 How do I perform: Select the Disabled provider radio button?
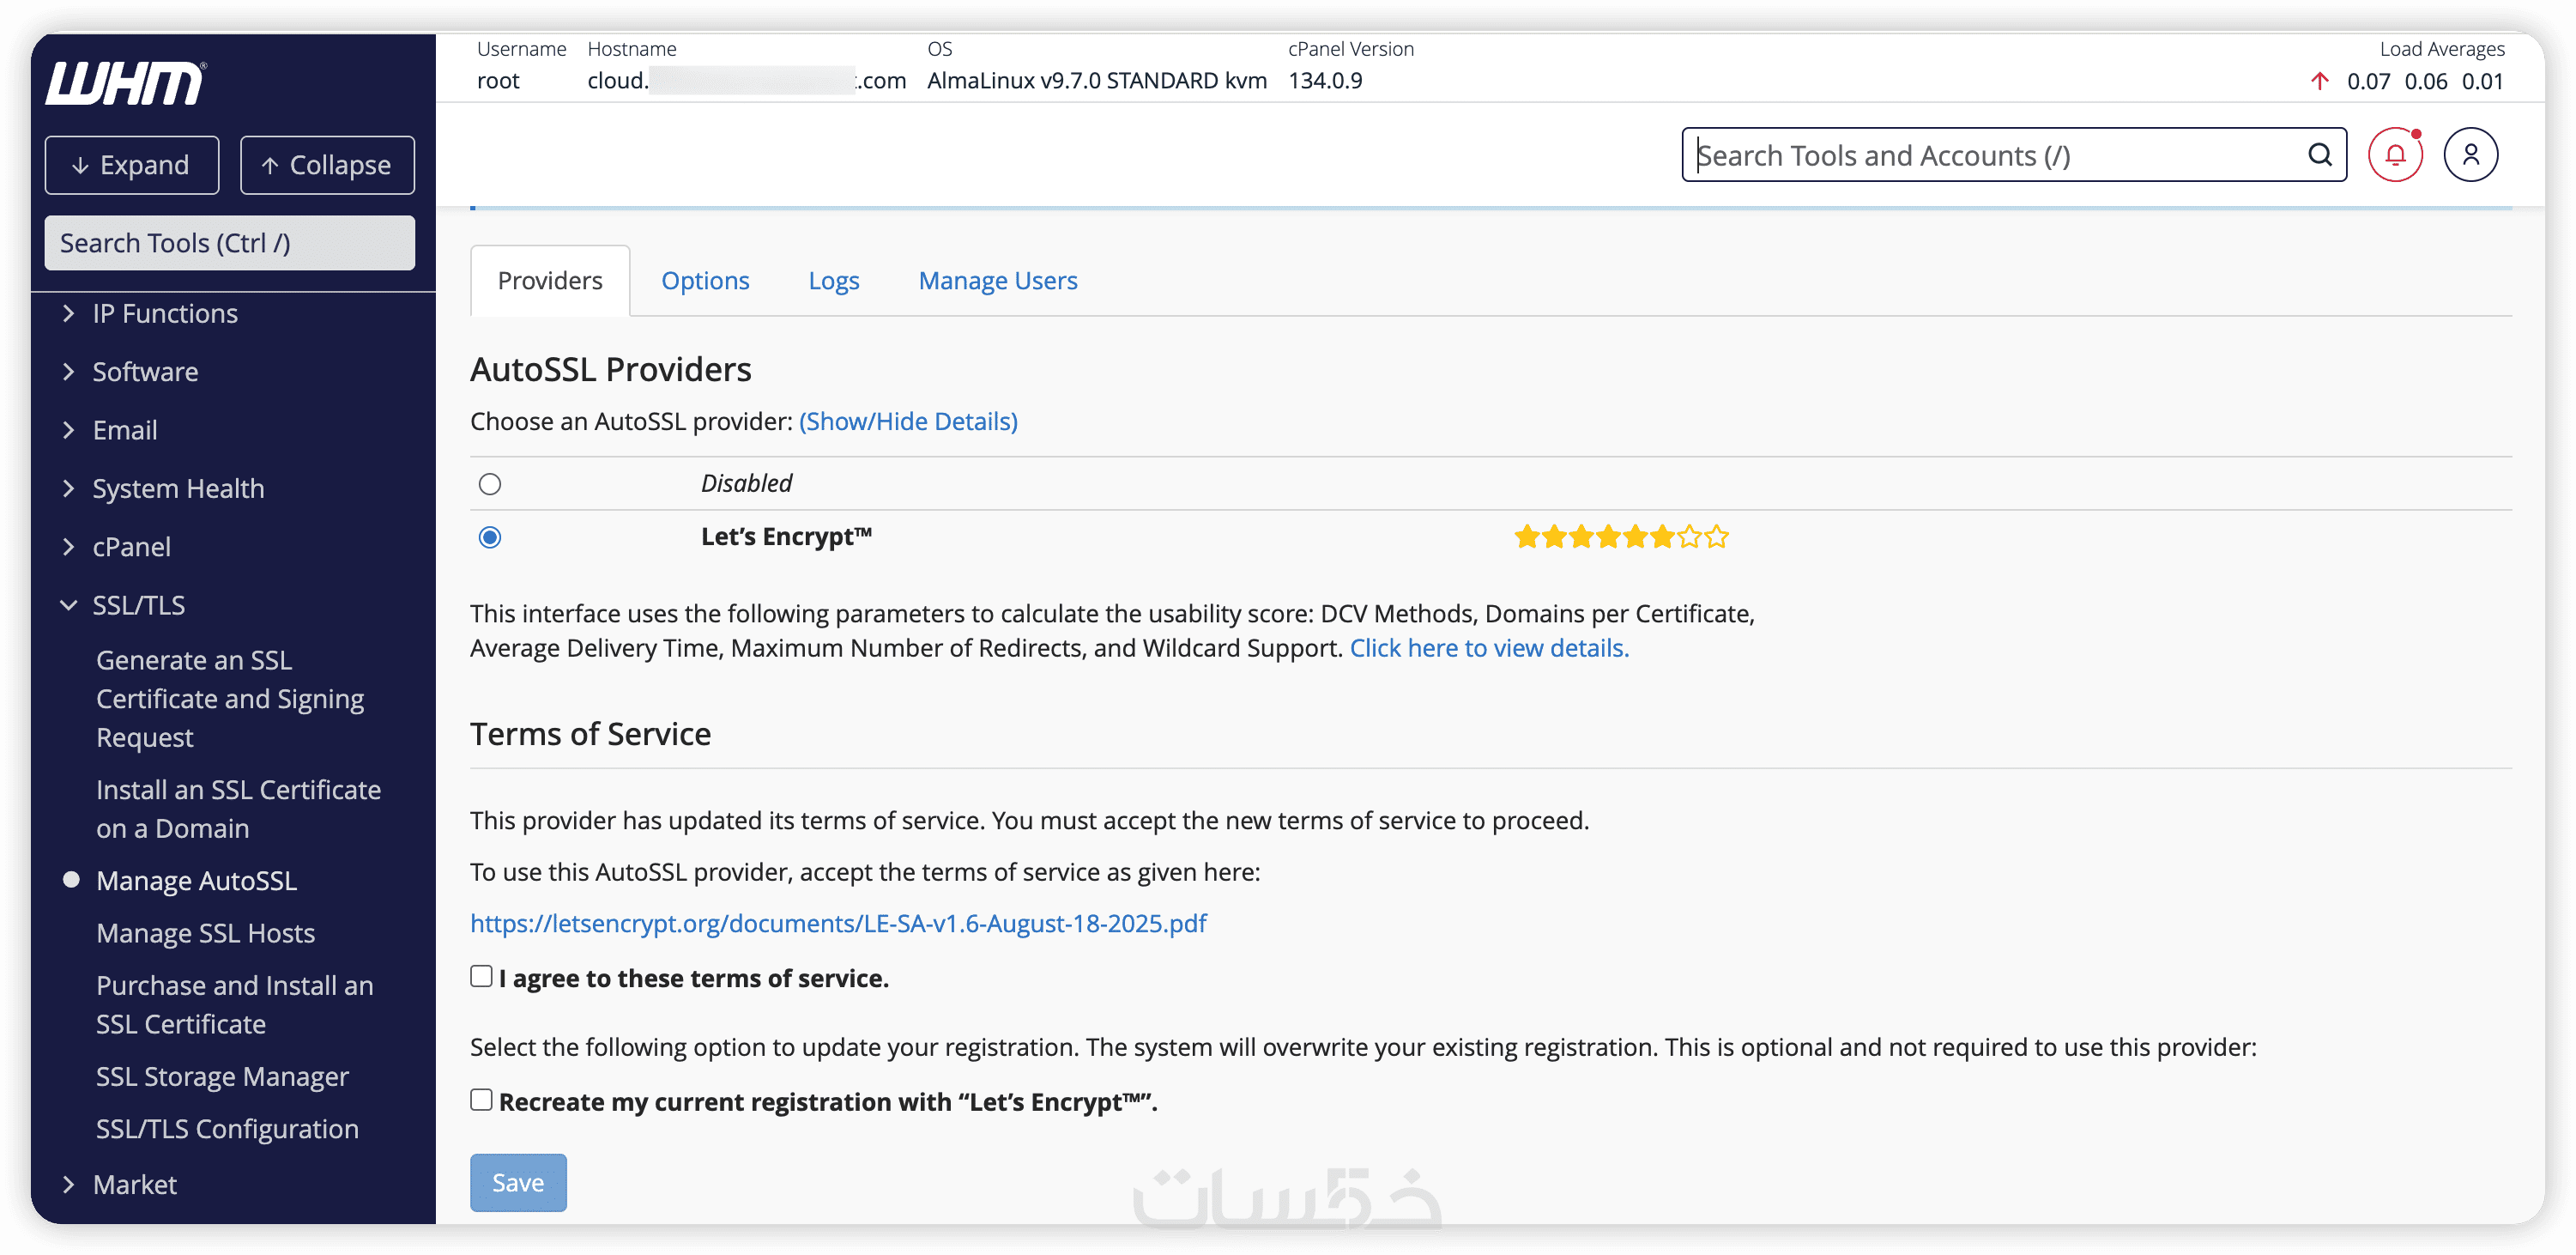click(x=489, y=484)
